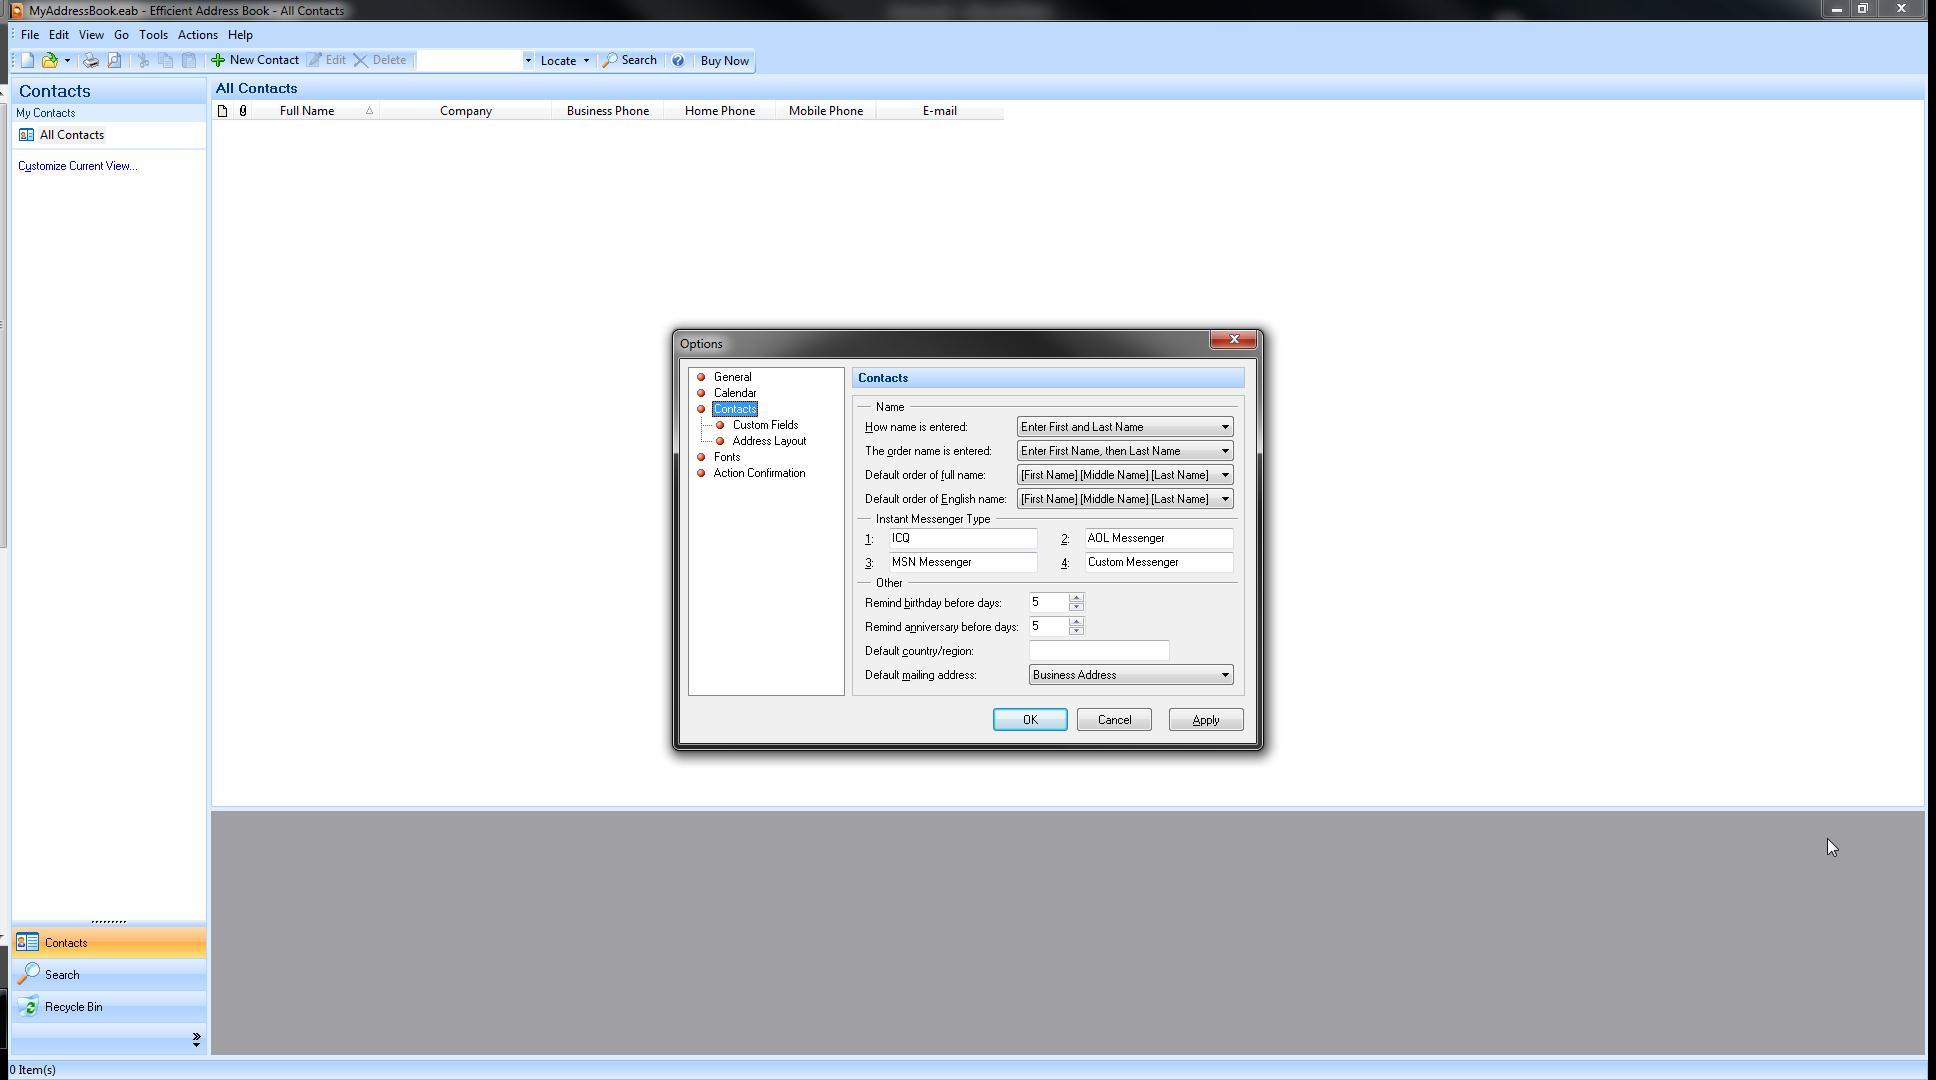1936x1080 pixels.
Task: Click the navigation pane configure chevron
Action: [196, 1040]
